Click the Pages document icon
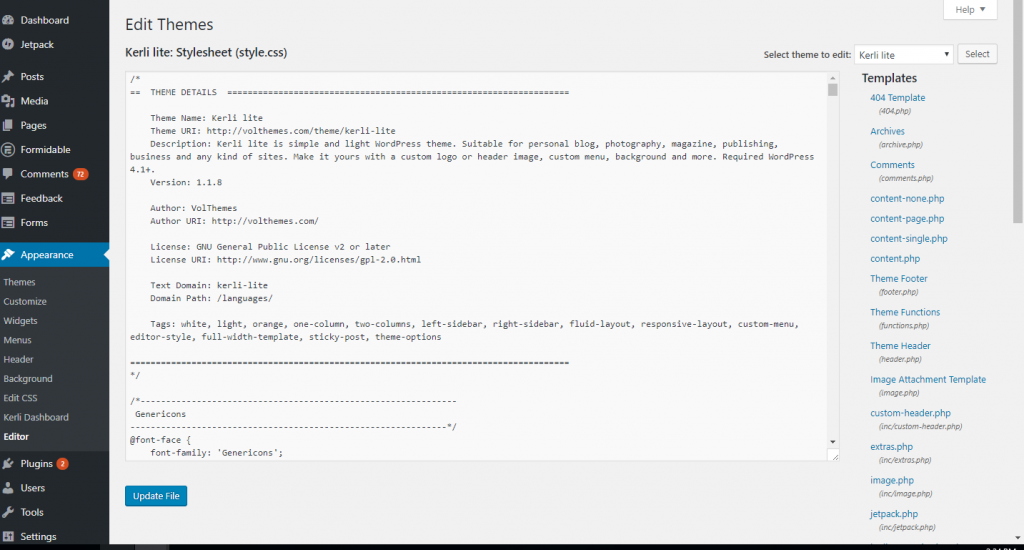This screenshot has width=1024, height=550. 8,125
